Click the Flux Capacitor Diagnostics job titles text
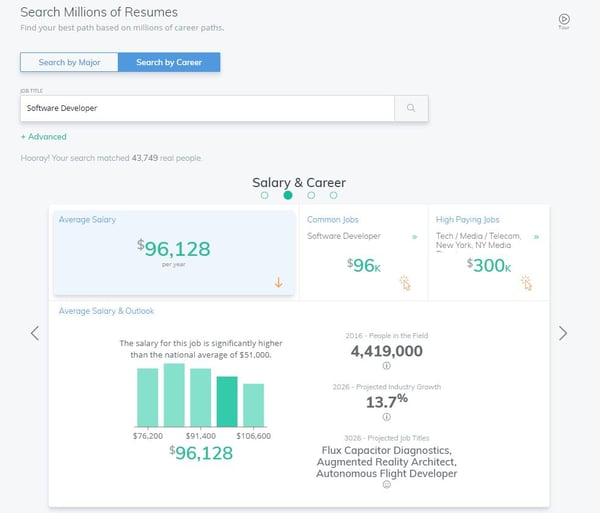Screen dimensions: 600x513 [x=386, y=462]
